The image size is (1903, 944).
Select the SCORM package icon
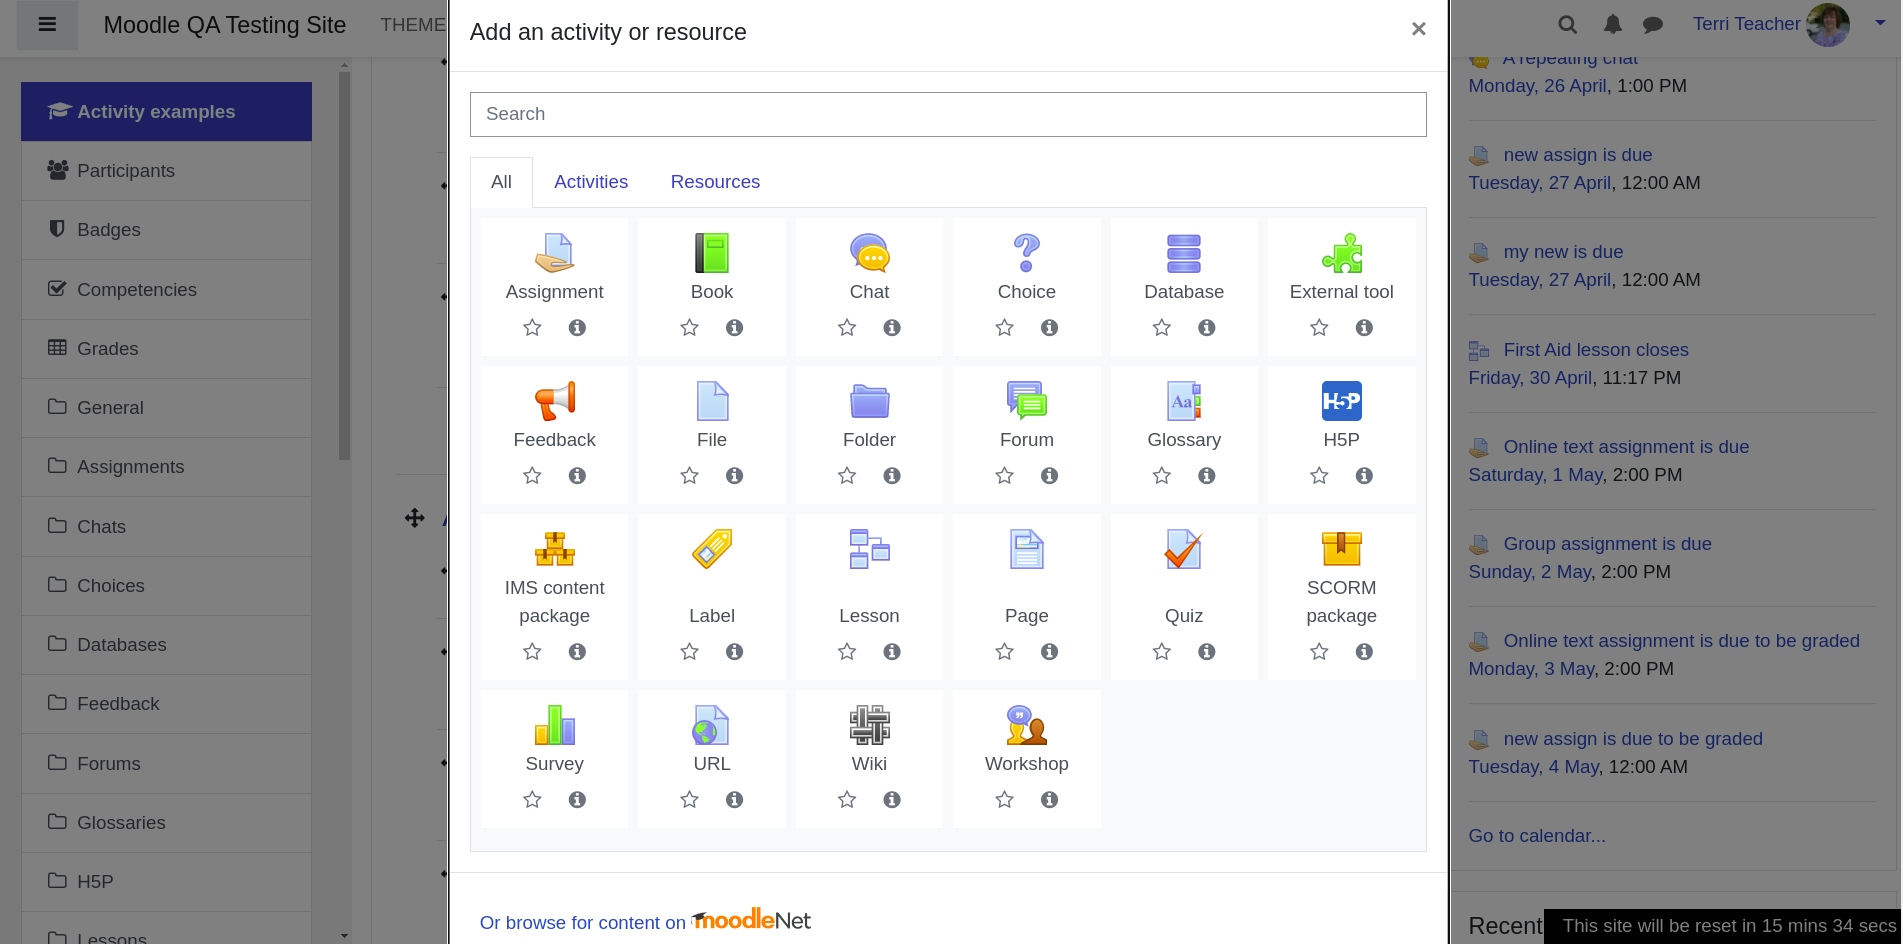tap(1341, 549)
